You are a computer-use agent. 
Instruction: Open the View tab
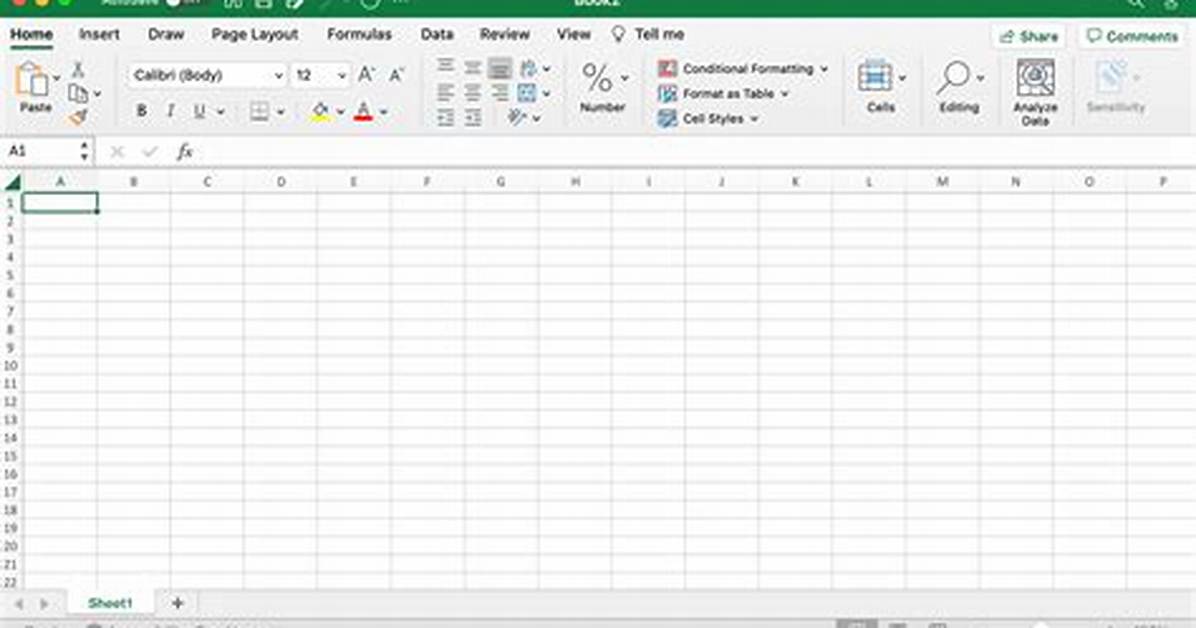[574, 34]
